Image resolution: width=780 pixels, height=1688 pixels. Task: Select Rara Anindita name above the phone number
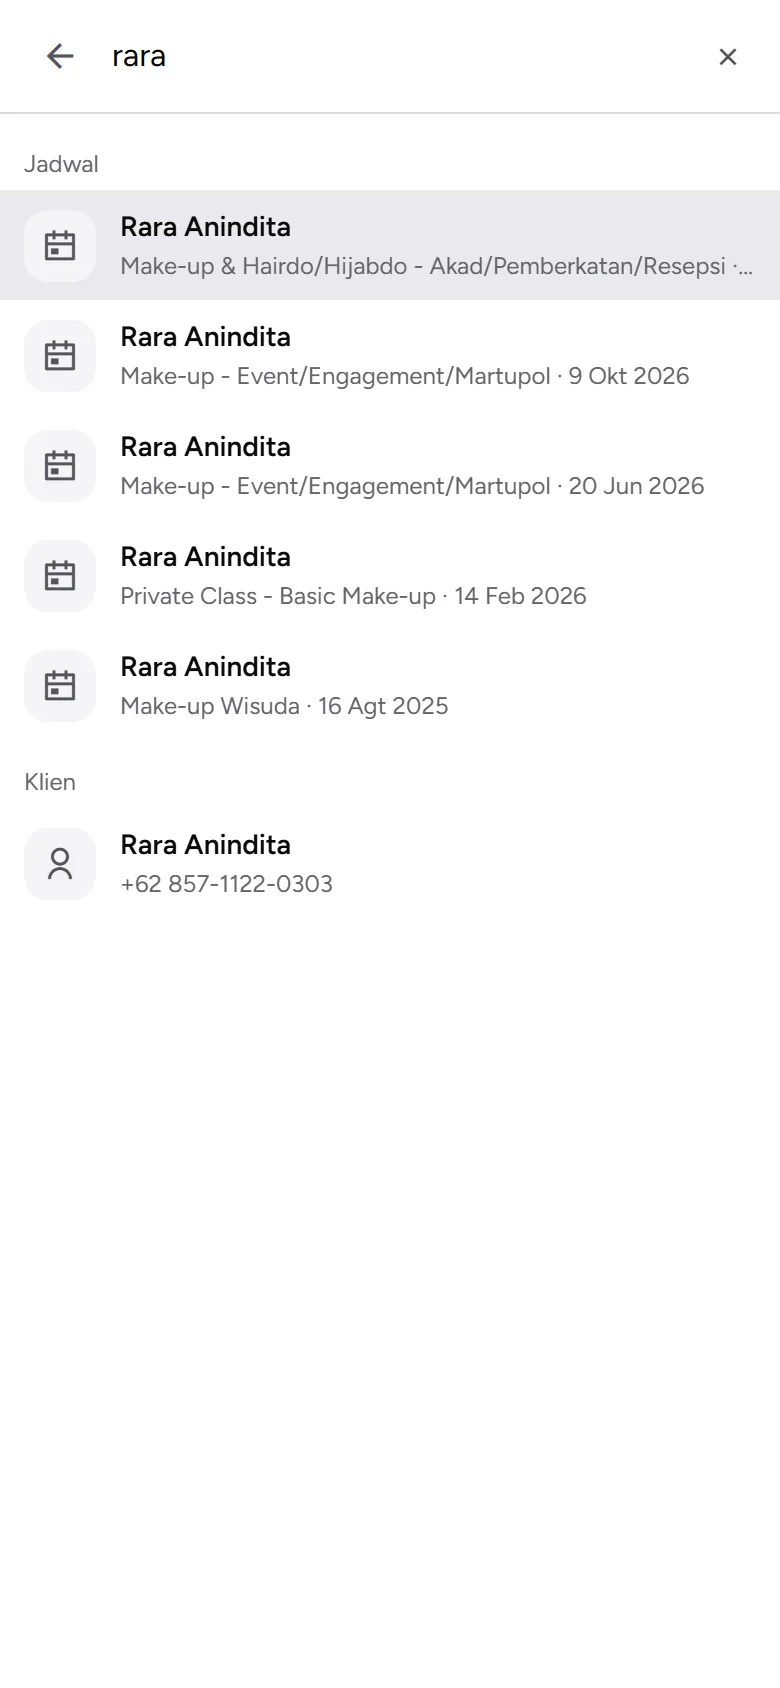tap(205, 845)
